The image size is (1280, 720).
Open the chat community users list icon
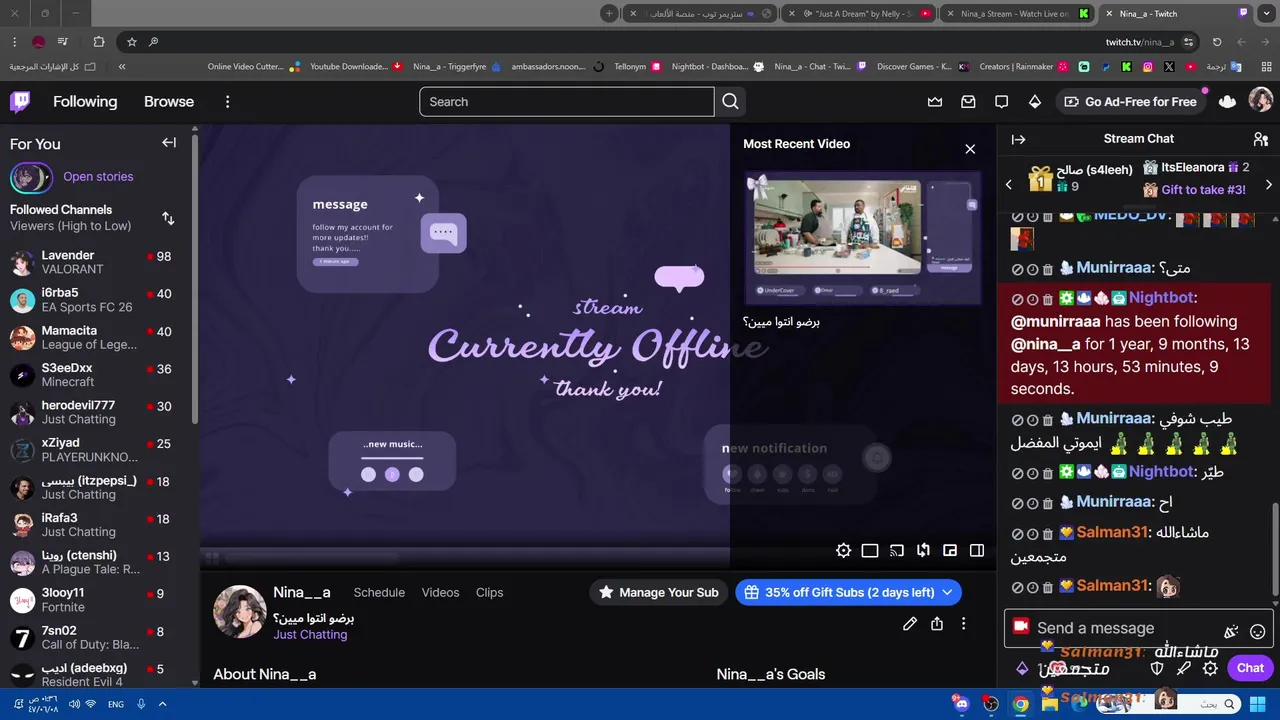[x=1260, y=139]
